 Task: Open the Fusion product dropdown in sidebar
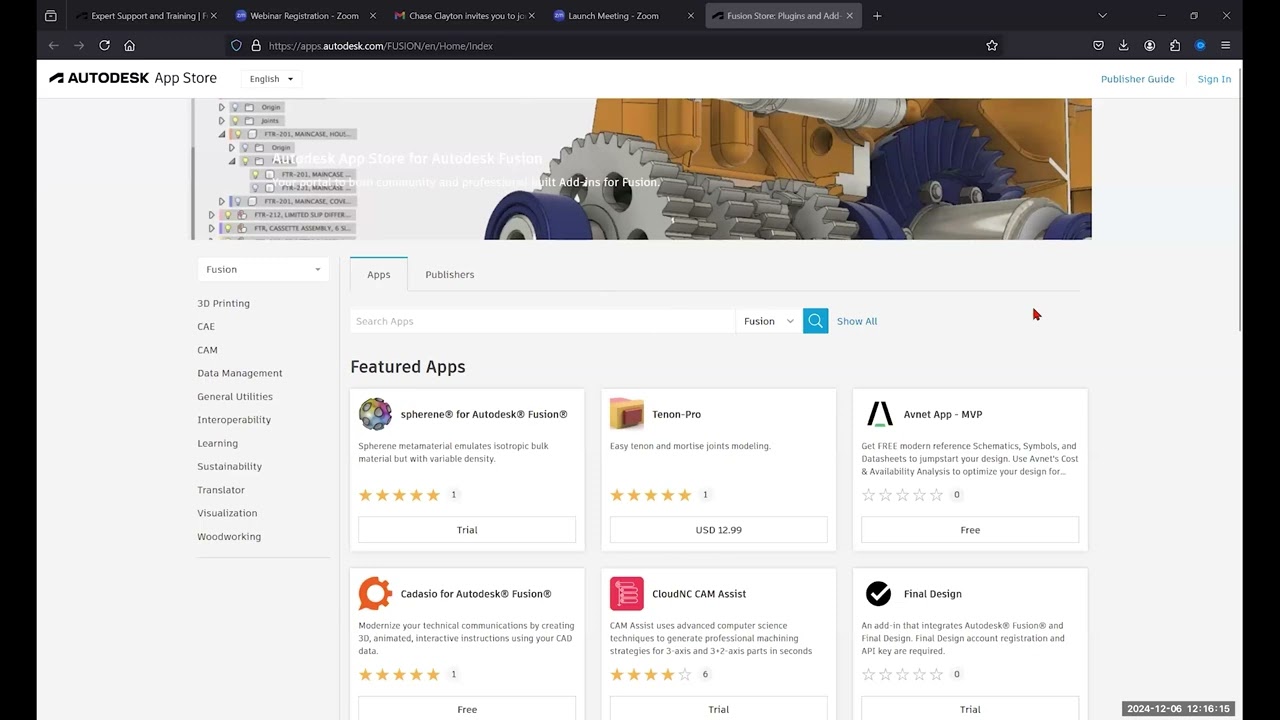(263, 269)
